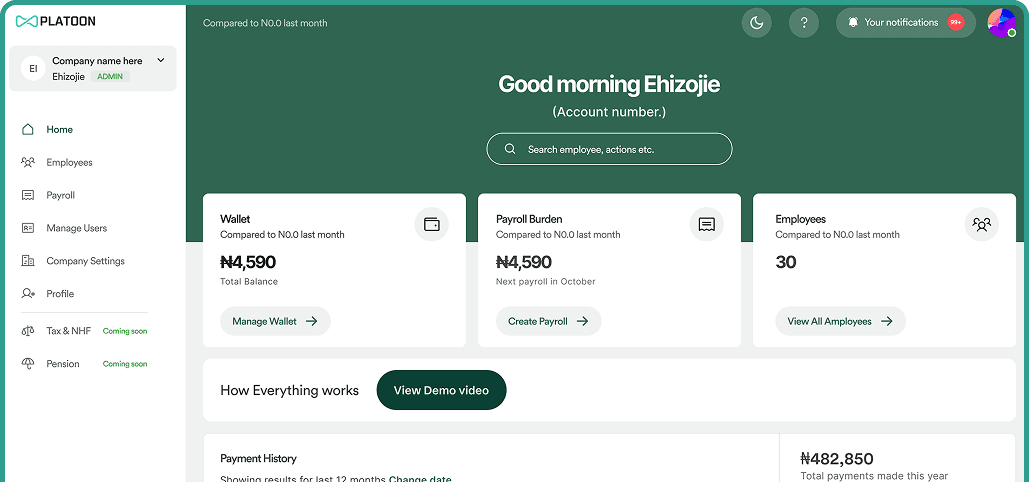Navigate to Payroll section
This screenshot has height=482, width=1029.
[60, 196]
